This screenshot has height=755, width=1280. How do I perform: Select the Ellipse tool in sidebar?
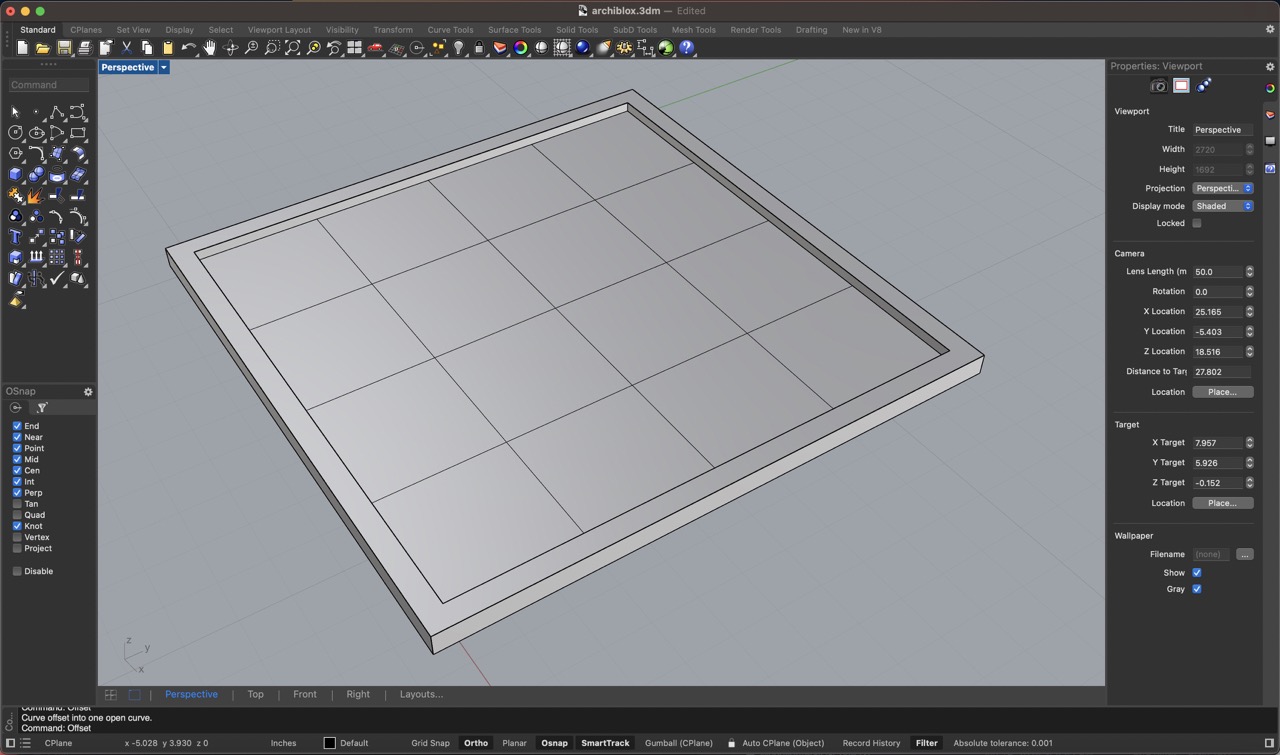(36, 133)
